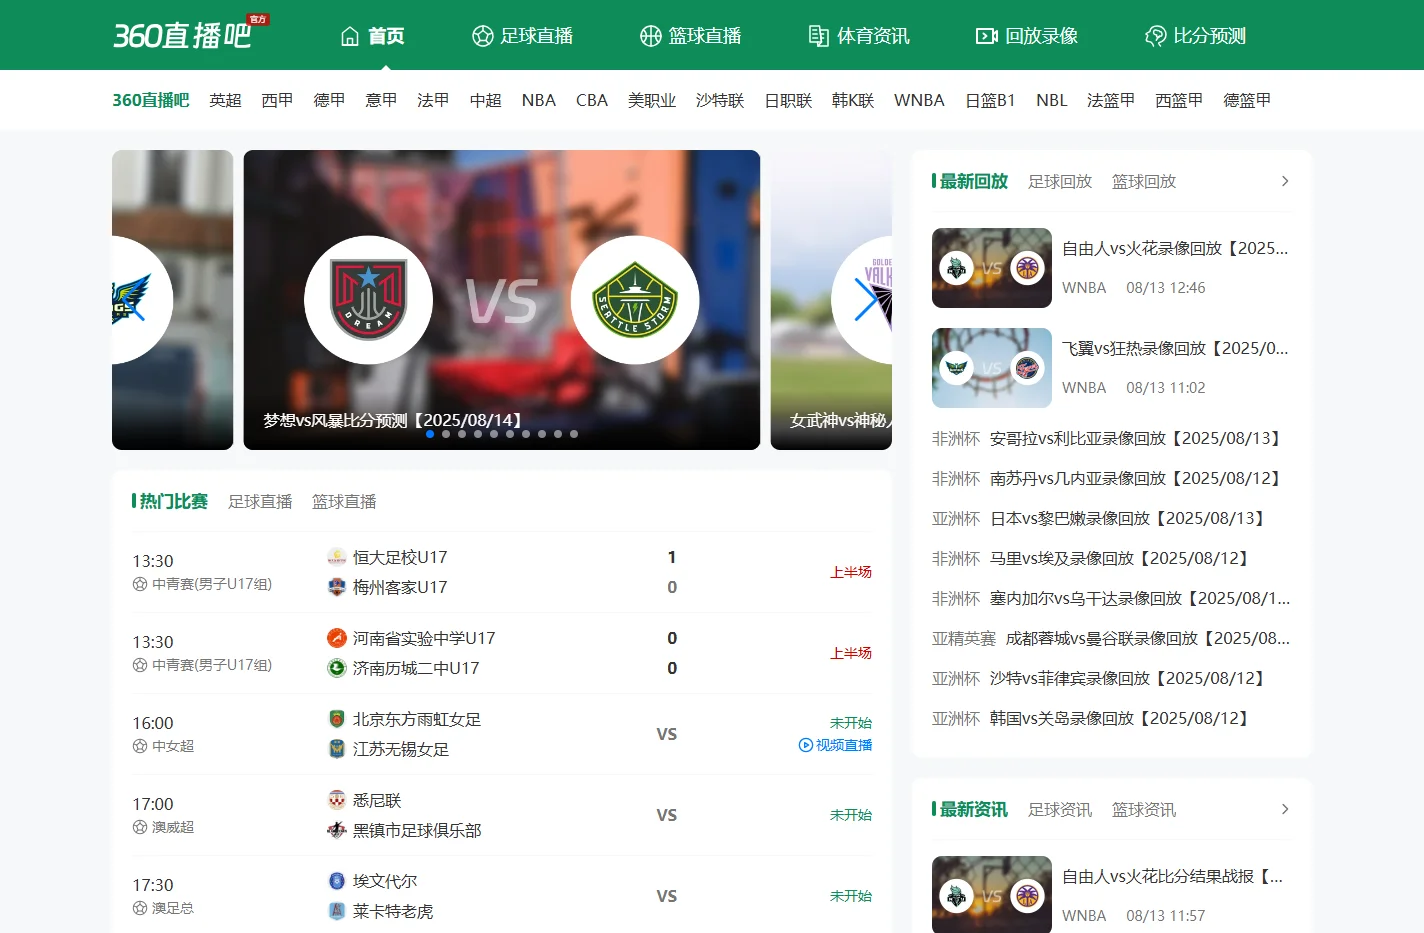This screenshot has width=1424, height=933.
Task: Open 视频直播 link for 北京东方雨虹女足 match
Action: tap(835, 745)
